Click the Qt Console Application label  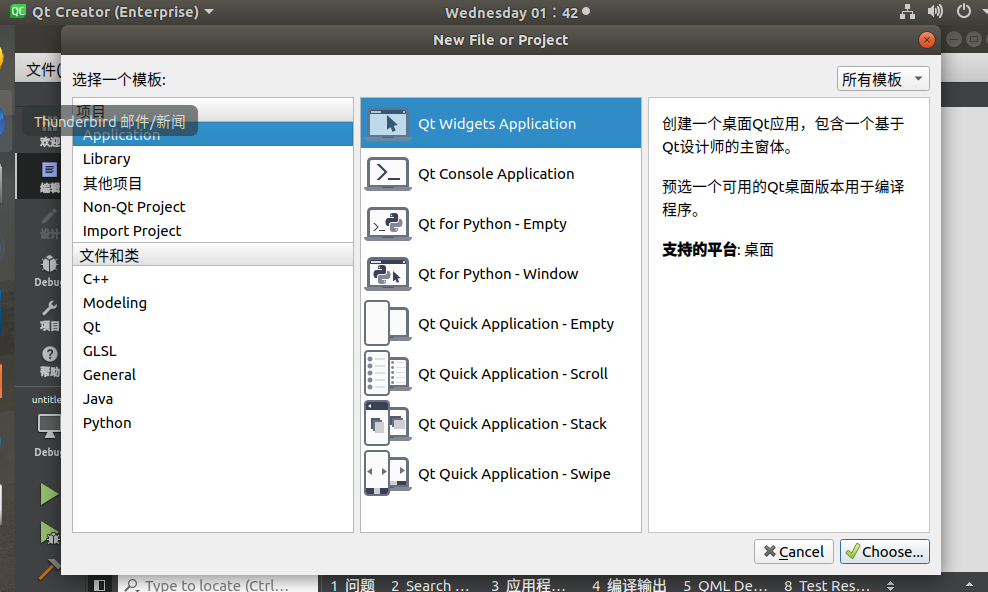coord(496,174)
